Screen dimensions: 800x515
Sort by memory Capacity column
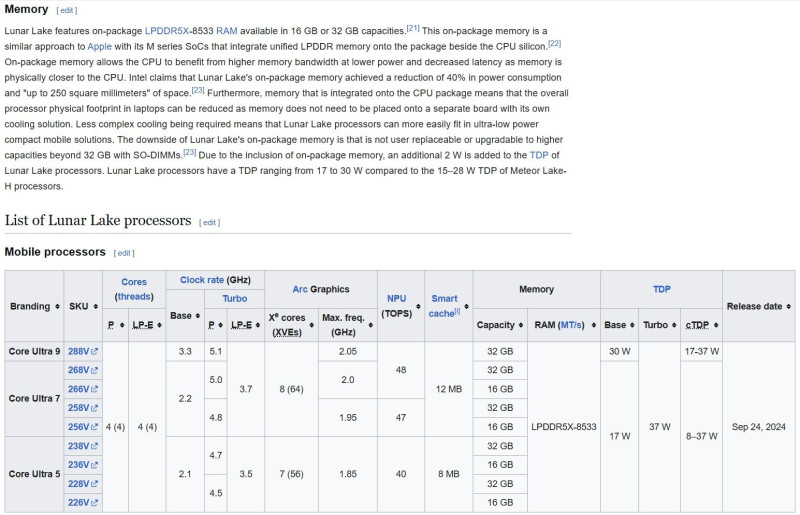click(521, 325)
